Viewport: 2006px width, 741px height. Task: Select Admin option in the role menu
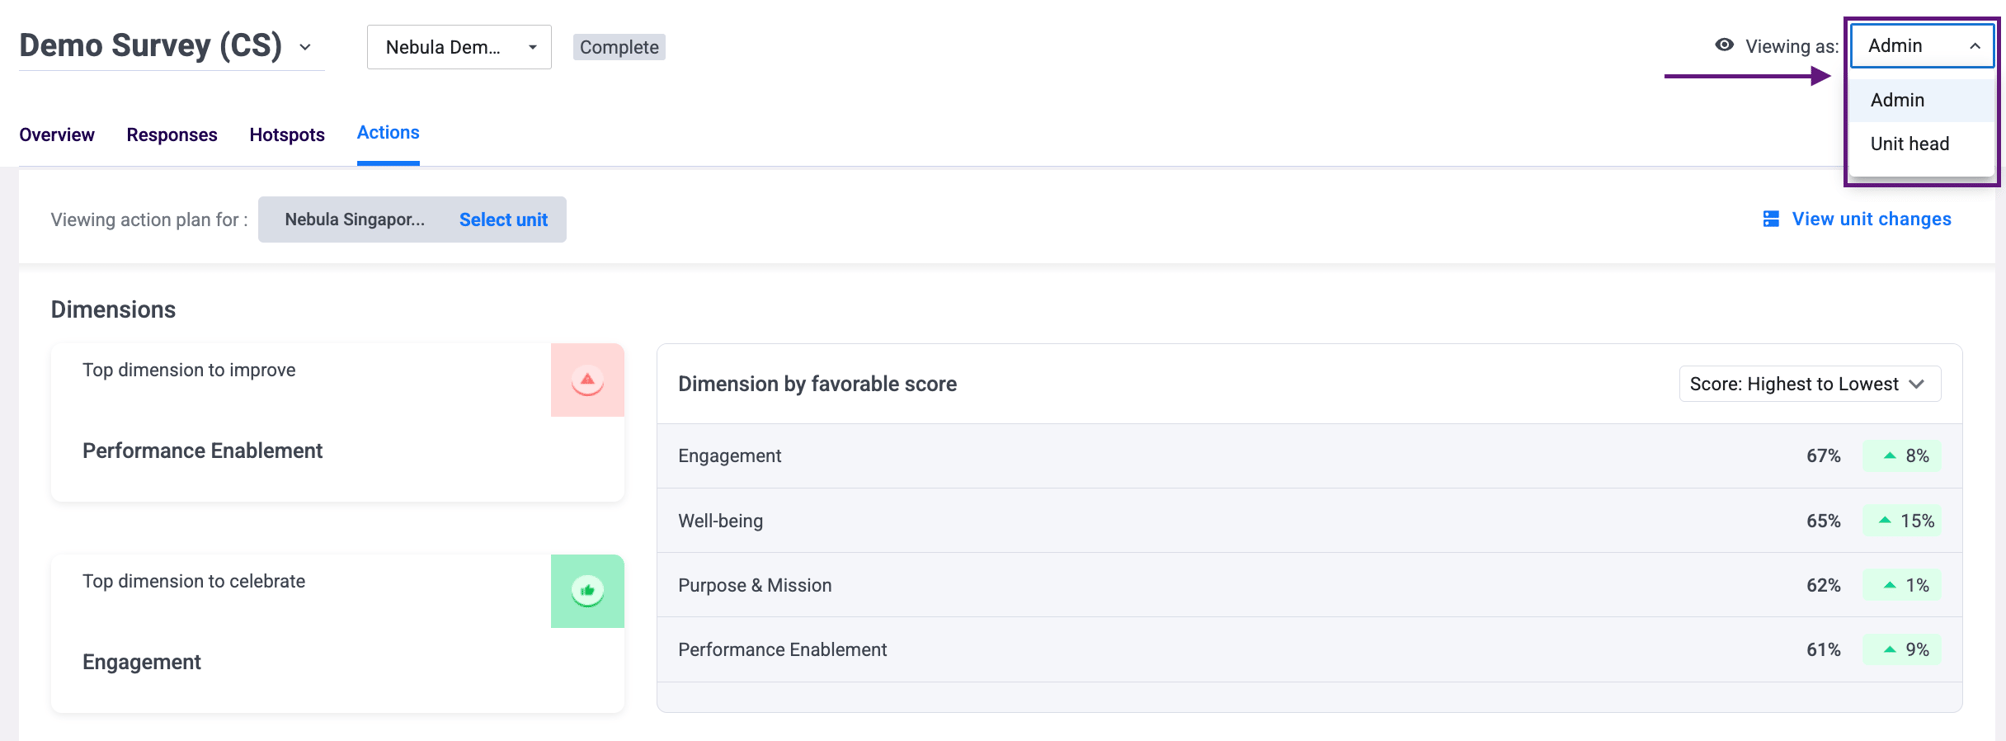(1897, 100)
